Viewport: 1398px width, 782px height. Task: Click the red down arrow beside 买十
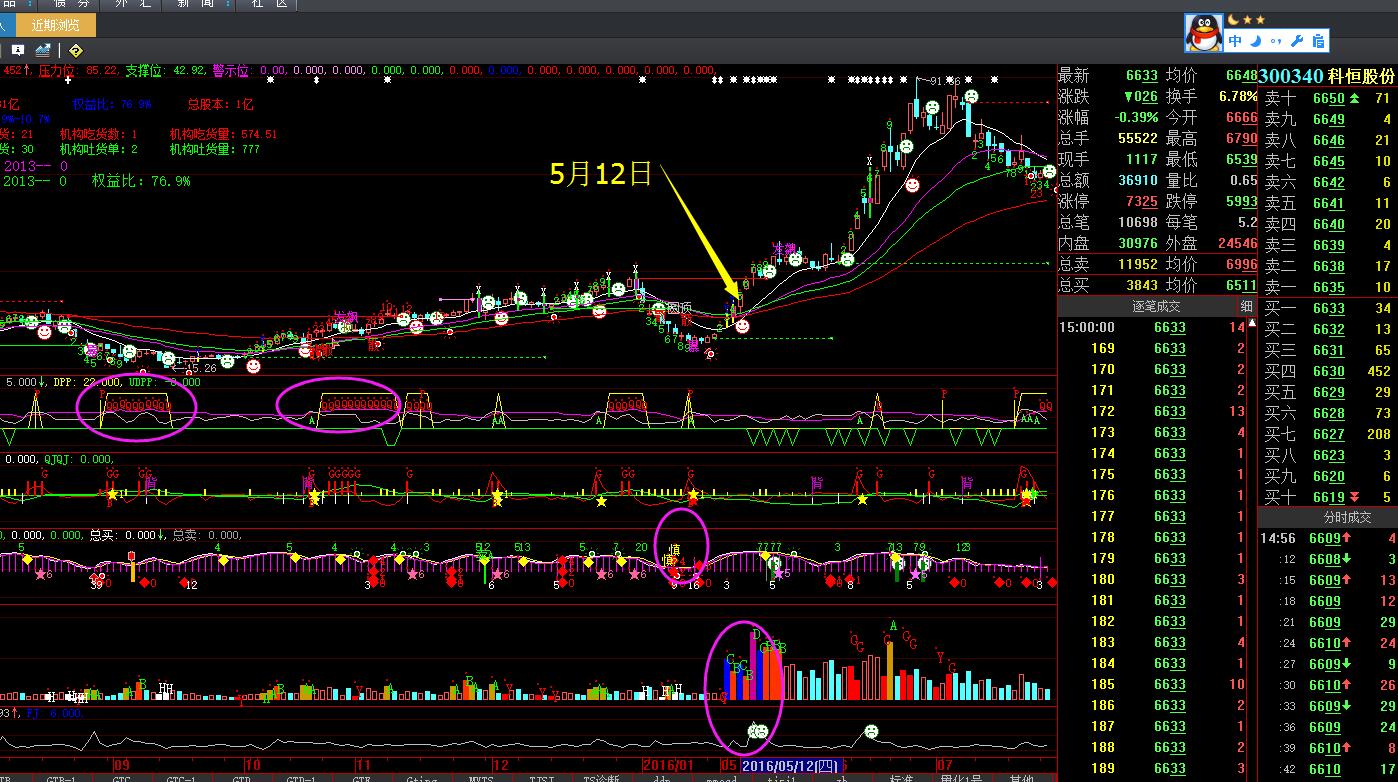click(1354, 497)
